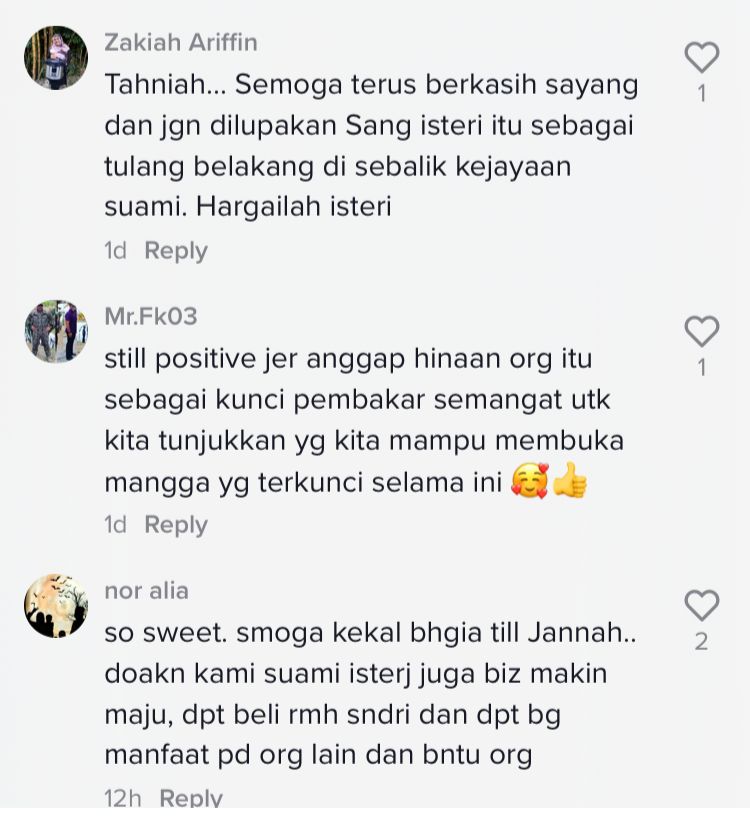
Task: Like nor alia's comment using heart icon
Action: click(701, 605)
